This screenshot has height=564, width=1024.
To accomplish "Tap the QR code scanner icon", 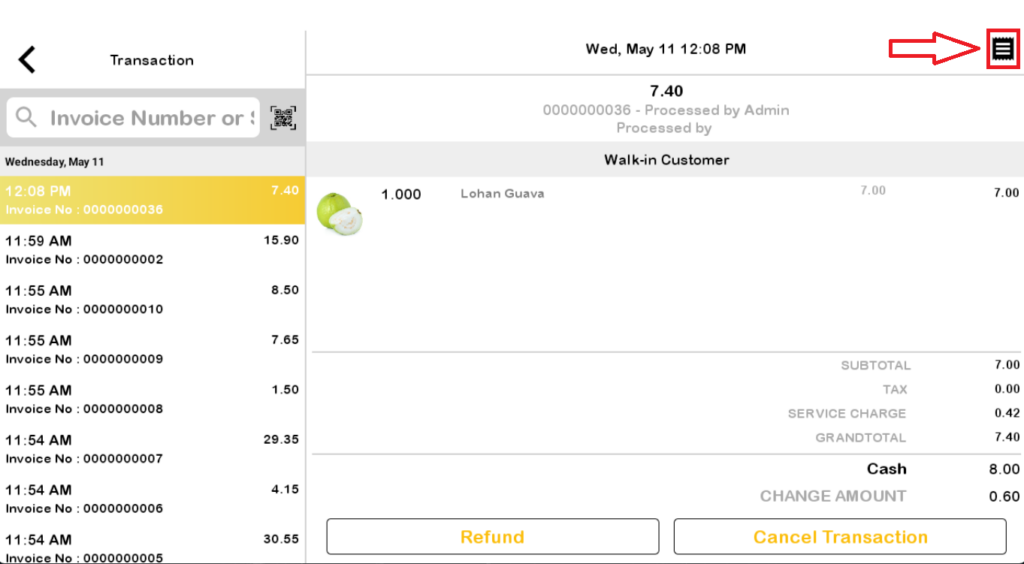I will [x=283, y=118].
